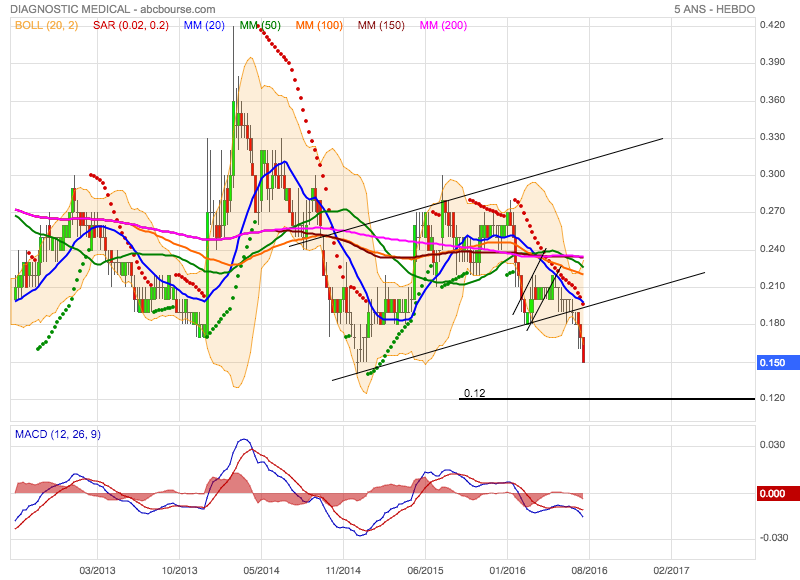Click the 0.270 price axis label
The image size is (800, 580).
click(x=772, y=211)
